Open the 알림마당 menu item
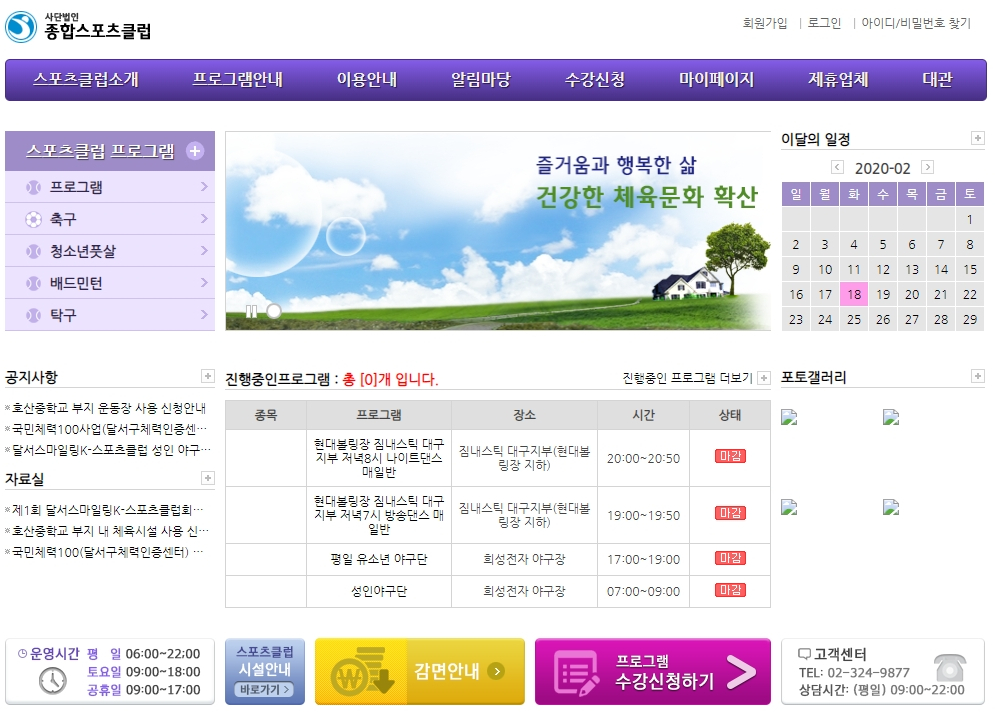This screenshot has height=716, width=1005. coord(480,80)
